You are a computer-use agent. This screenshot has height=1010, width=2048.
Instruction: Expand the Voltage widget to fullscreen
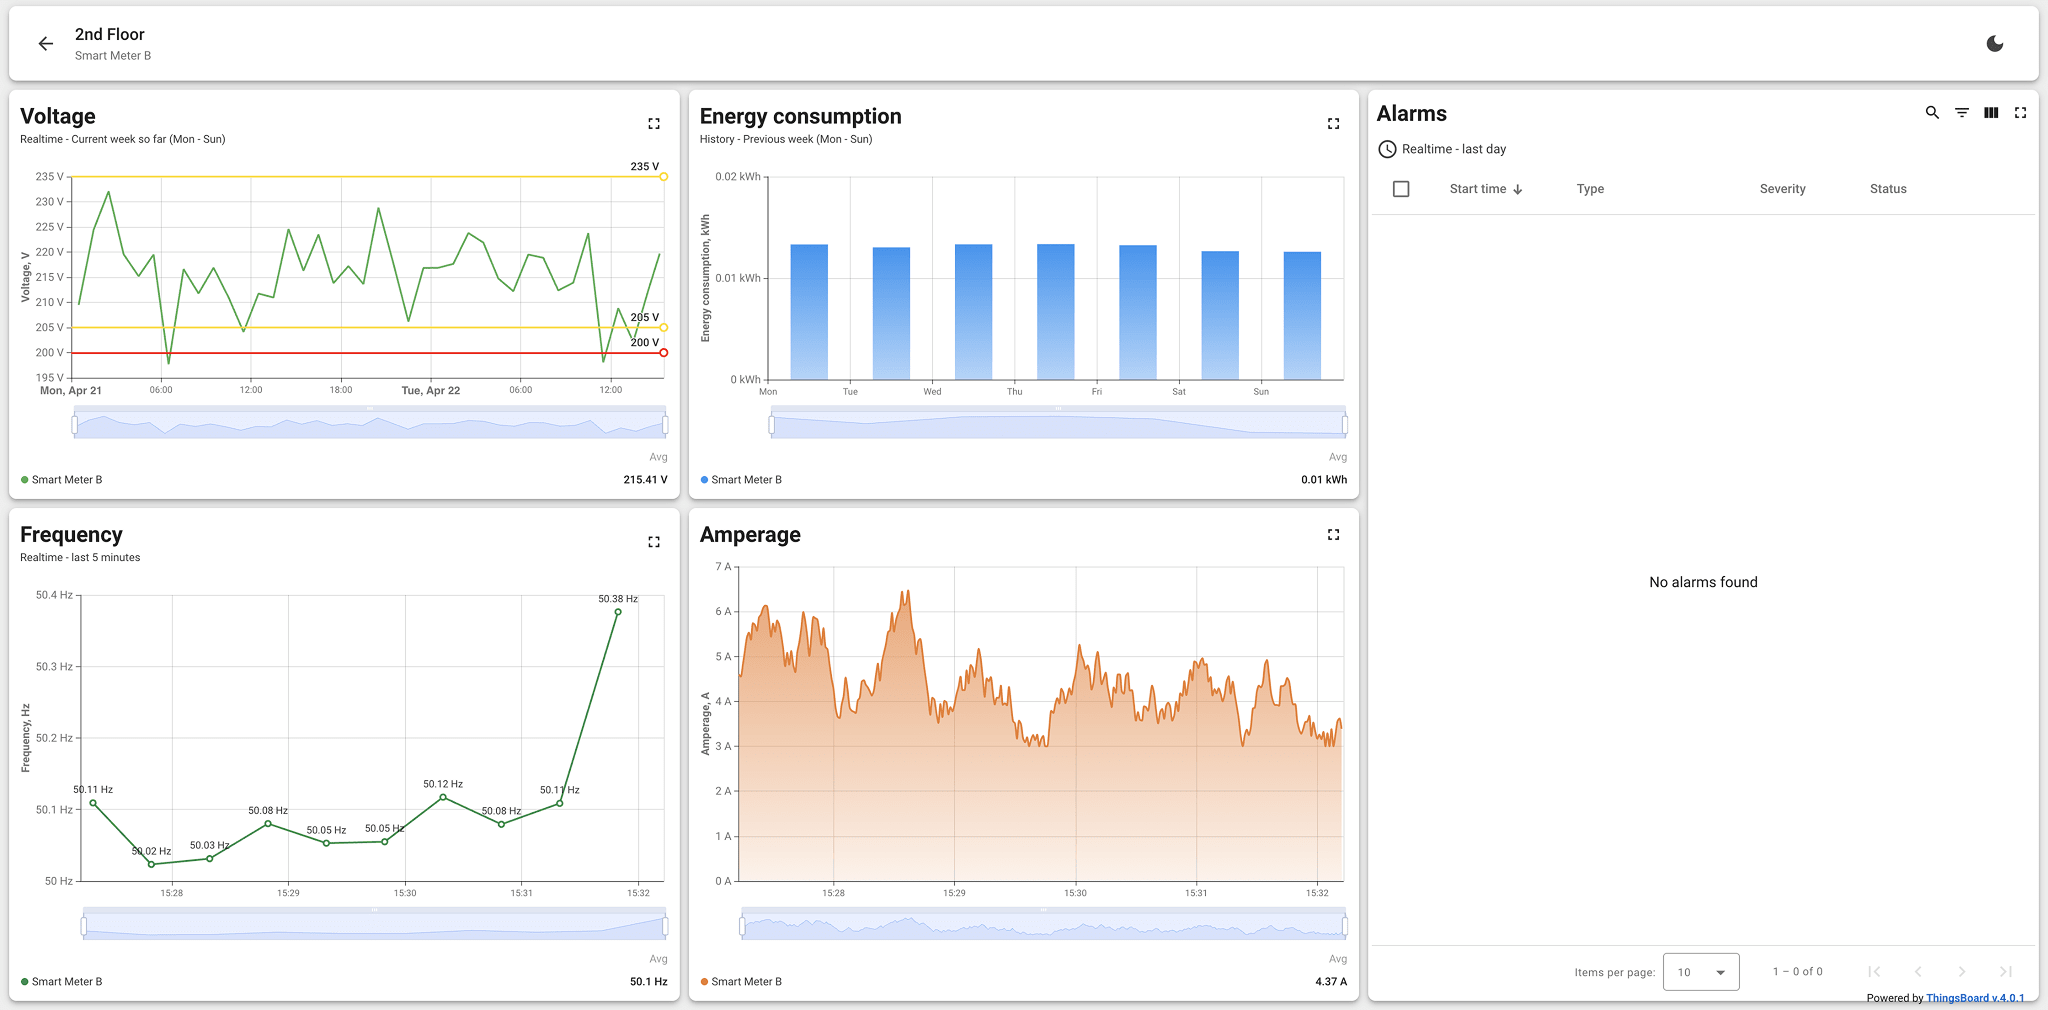pyautogui.click(x=654, y=124)
